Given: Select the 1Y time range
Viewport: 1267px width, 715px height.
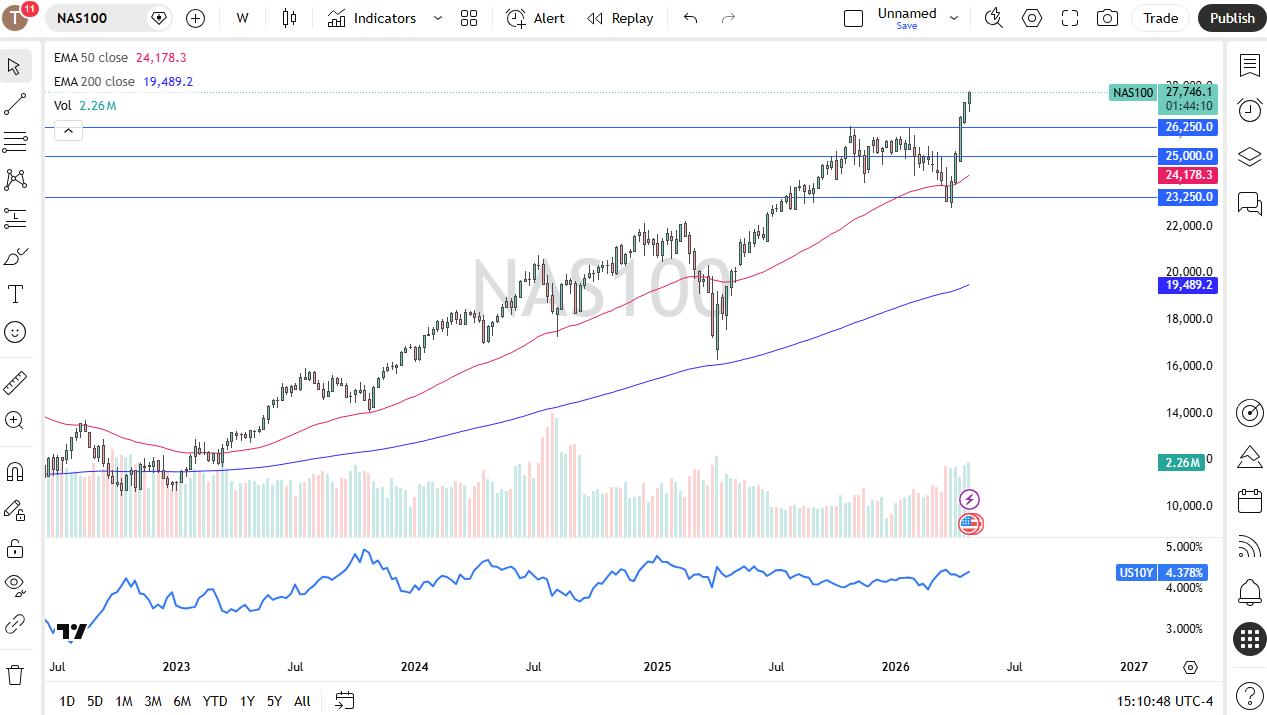Looking at the screenshot, I should pos(247,701).
